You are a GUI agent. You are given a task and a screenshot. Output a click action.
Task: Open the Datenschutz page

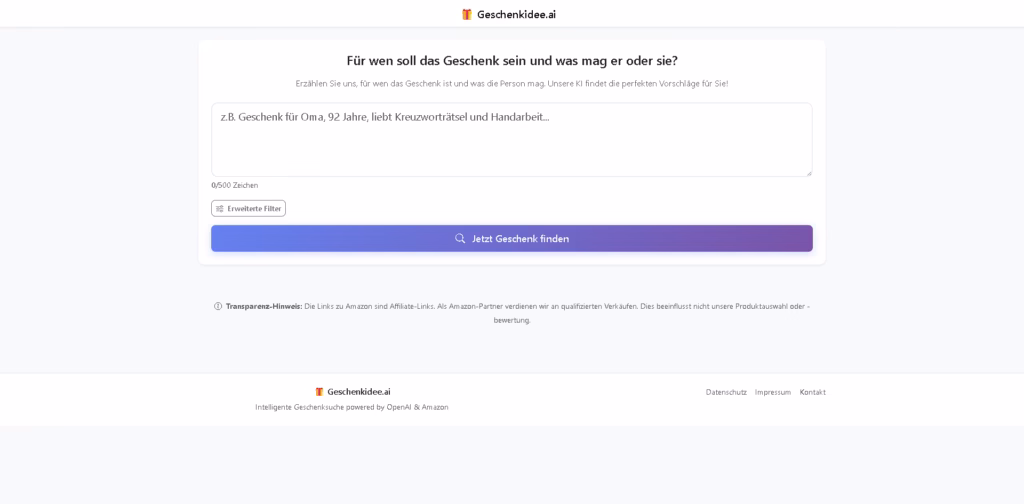[x=726, y=392]
